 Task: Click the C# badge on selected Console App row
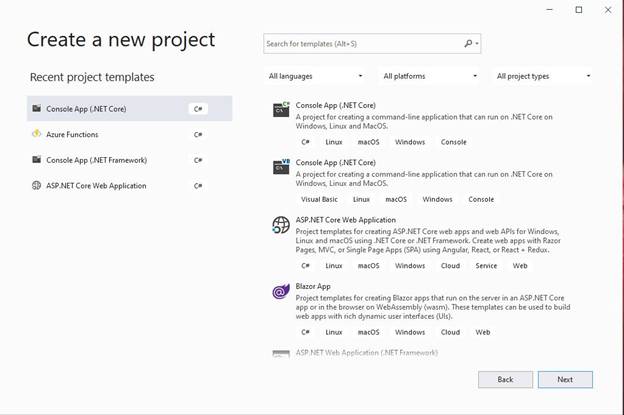[x=198, y=109]
